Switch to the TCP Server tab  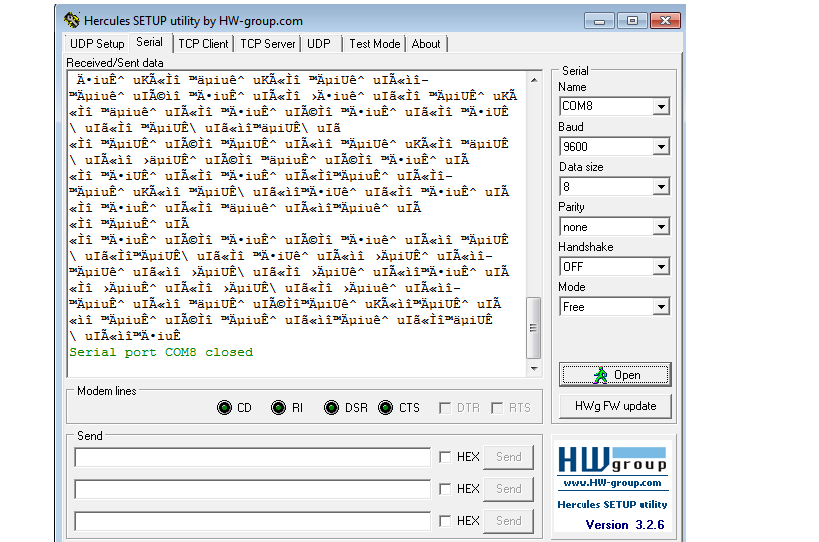[x=267, y=44]
